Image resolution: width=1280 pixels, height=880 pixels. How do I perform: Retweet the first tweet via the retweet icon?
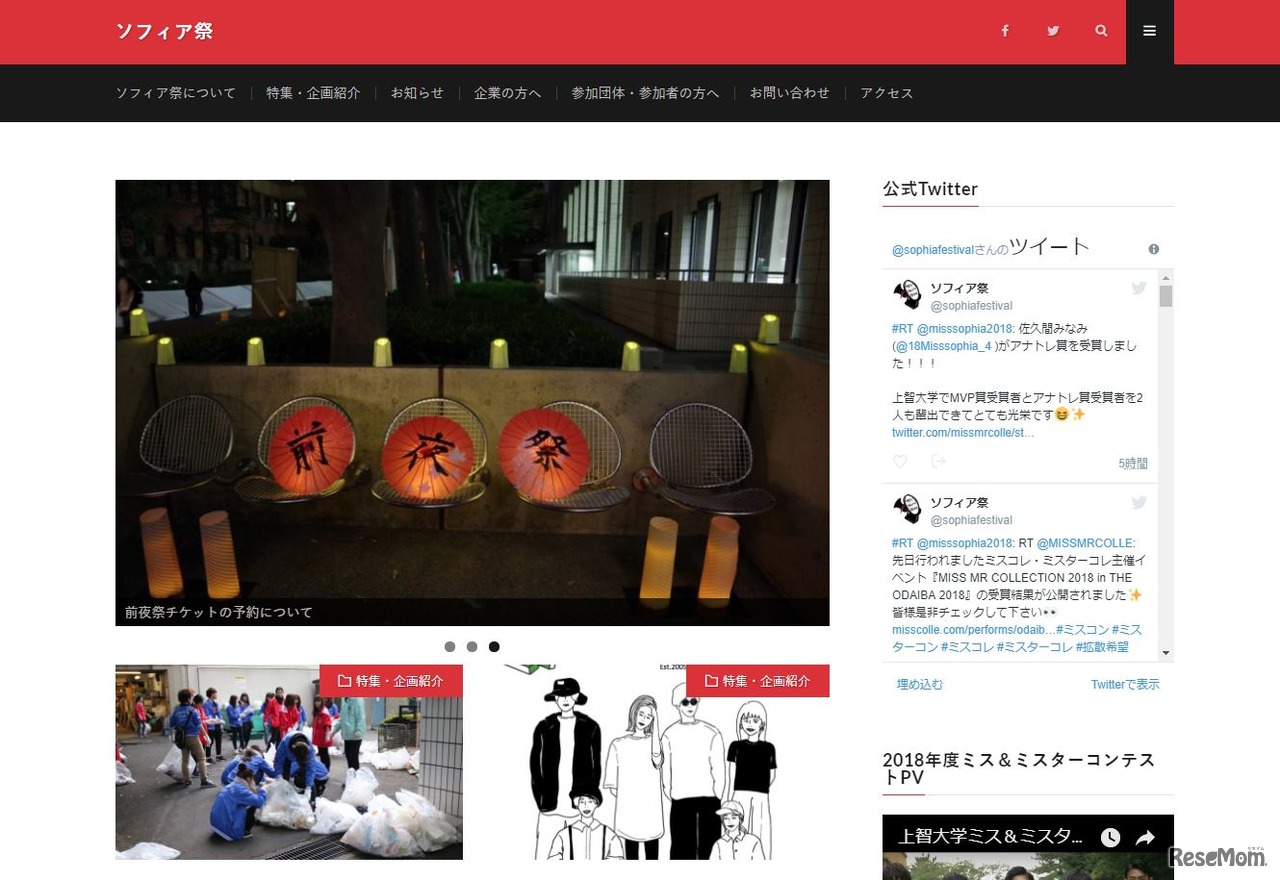tap(936, 461)
